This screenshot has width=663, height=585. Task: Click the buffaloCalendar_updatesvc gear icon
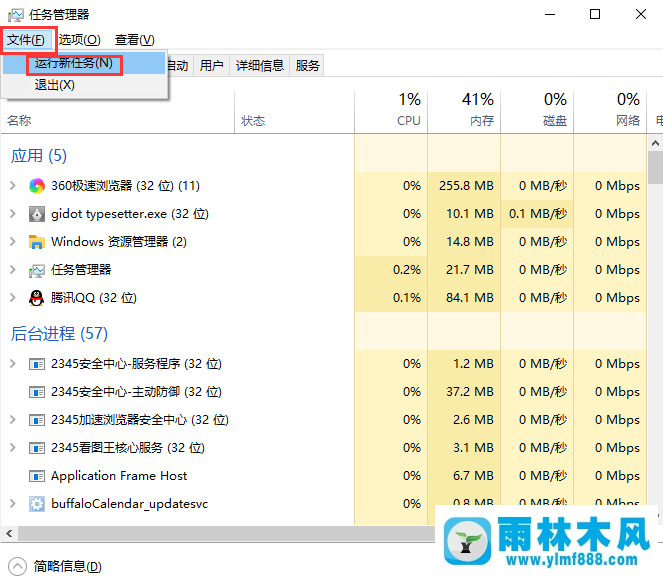tap(37, 504)
